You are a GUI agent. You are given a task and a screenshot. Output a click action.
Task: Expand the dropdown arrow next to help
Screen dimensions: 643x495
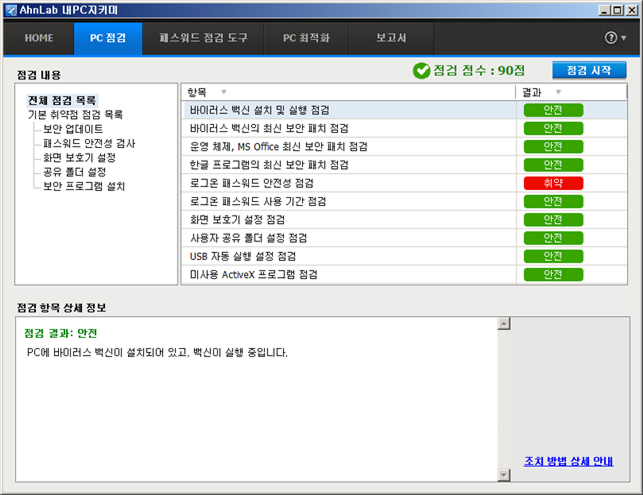(624, 38)
